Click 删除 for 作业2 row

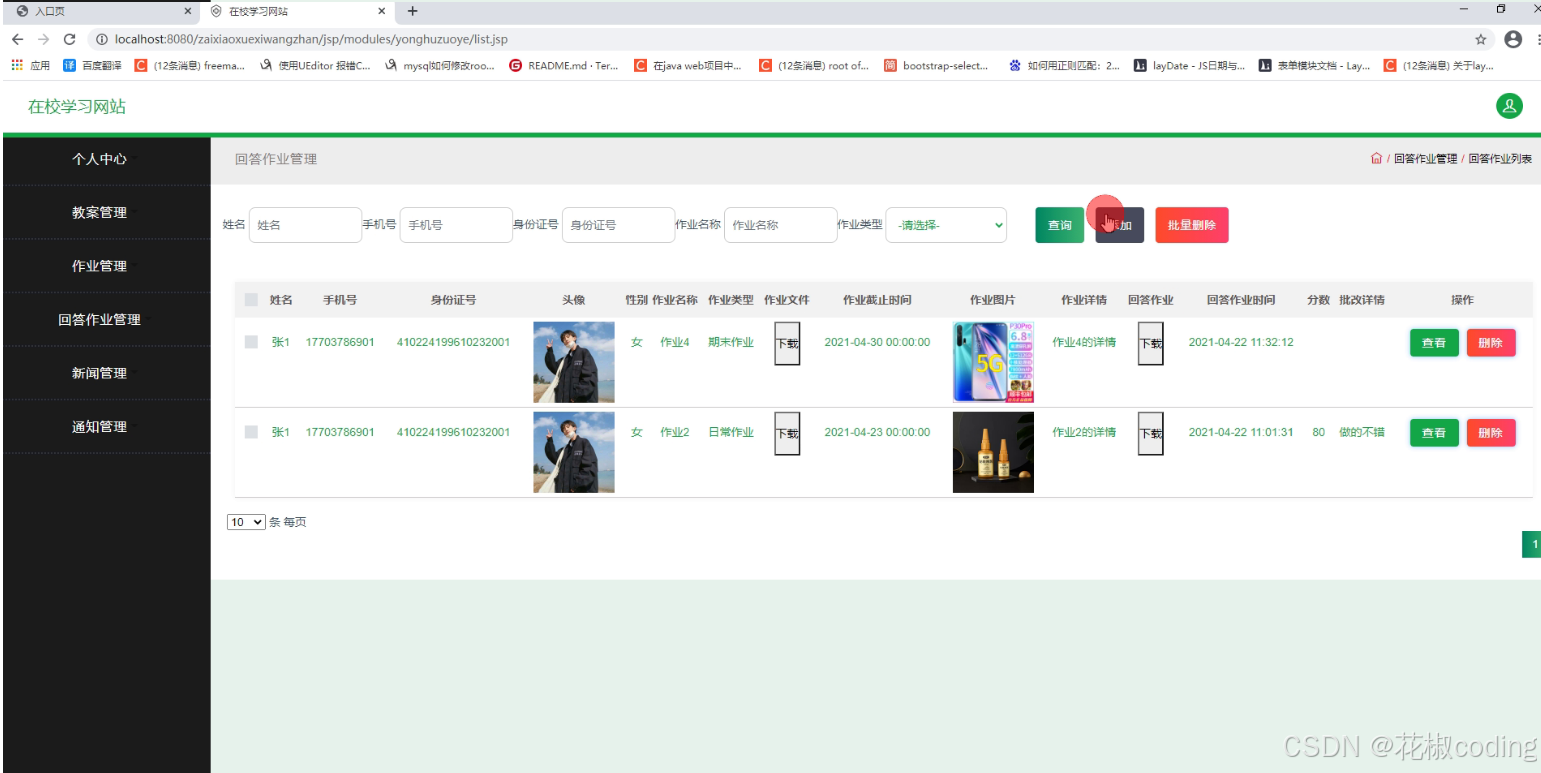pos(1491,433)
